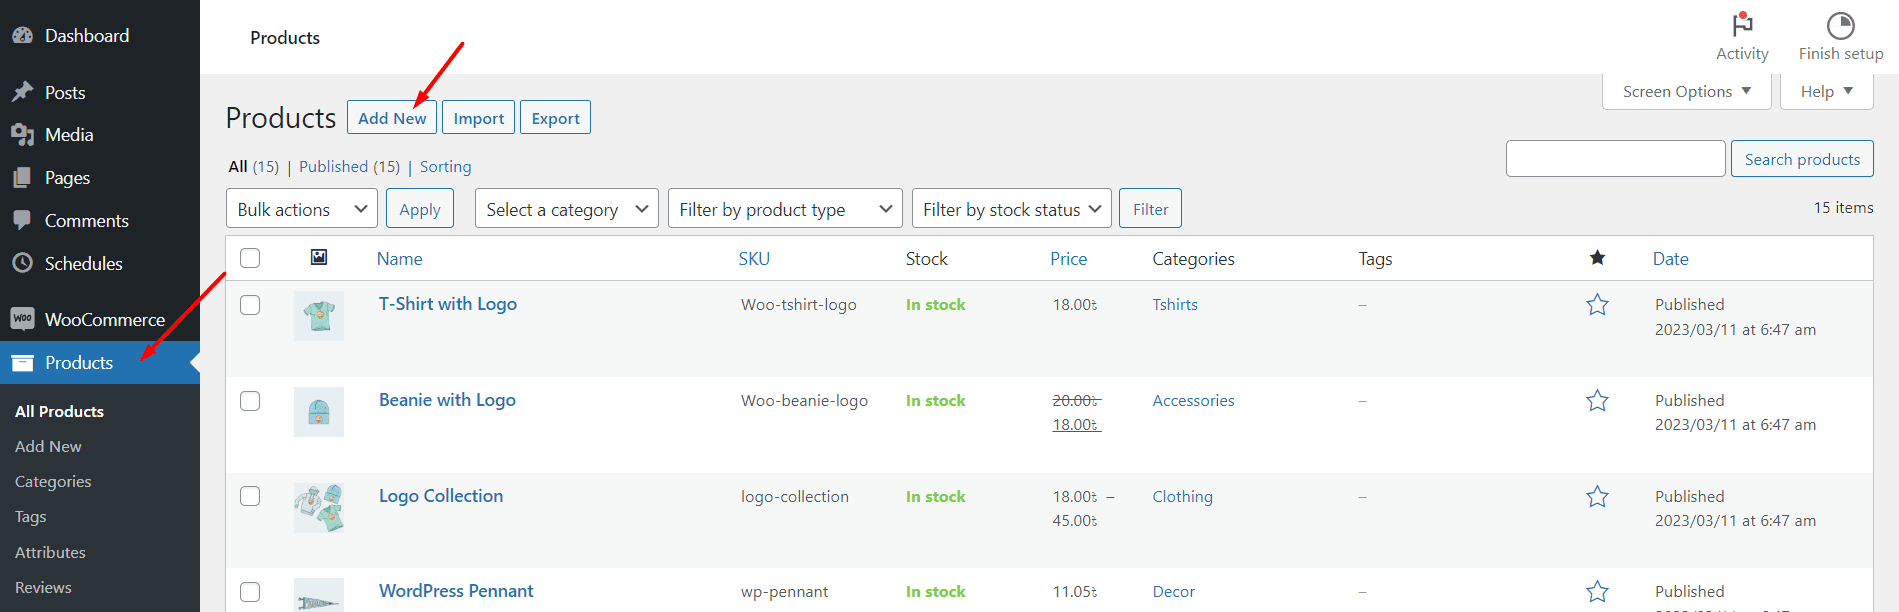Click the Add New product button
Screen dimensions: 1899x612
tap(392, 118)
